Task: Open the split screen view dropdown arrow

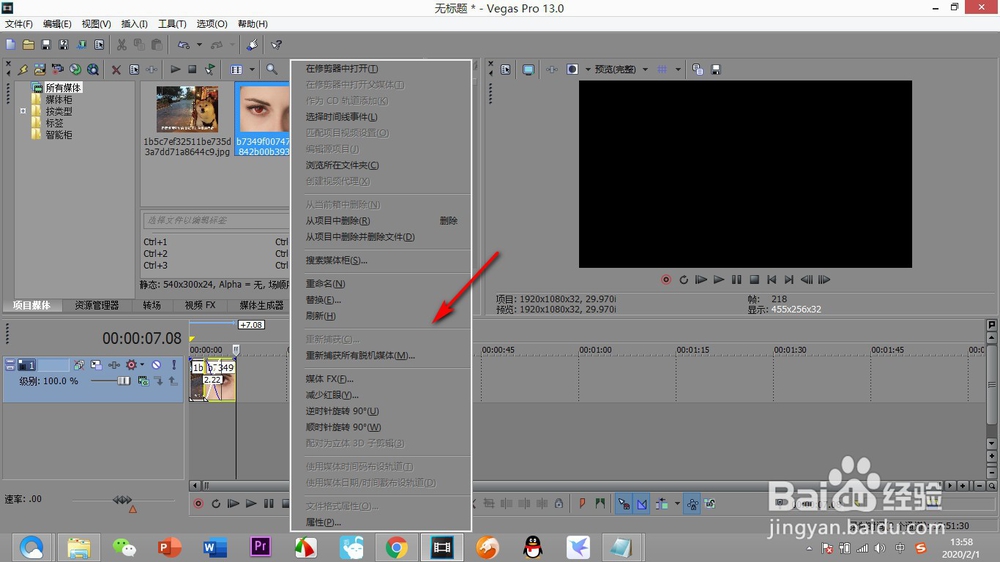Action: pos(587,70)
